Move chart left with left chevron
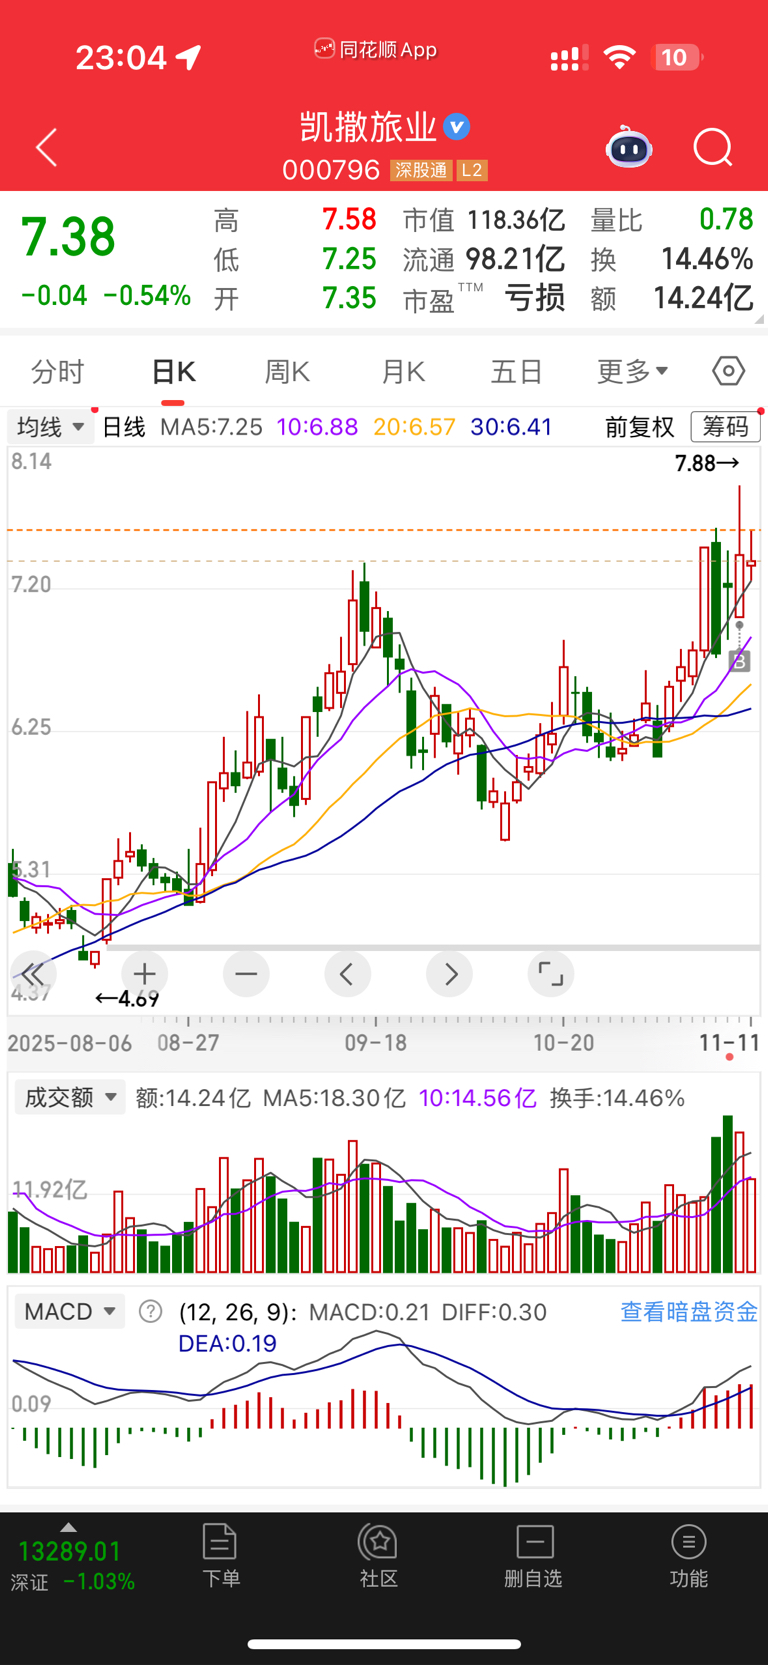The height and width of the screenshot is (1665, 769). (x=348, y=973)
